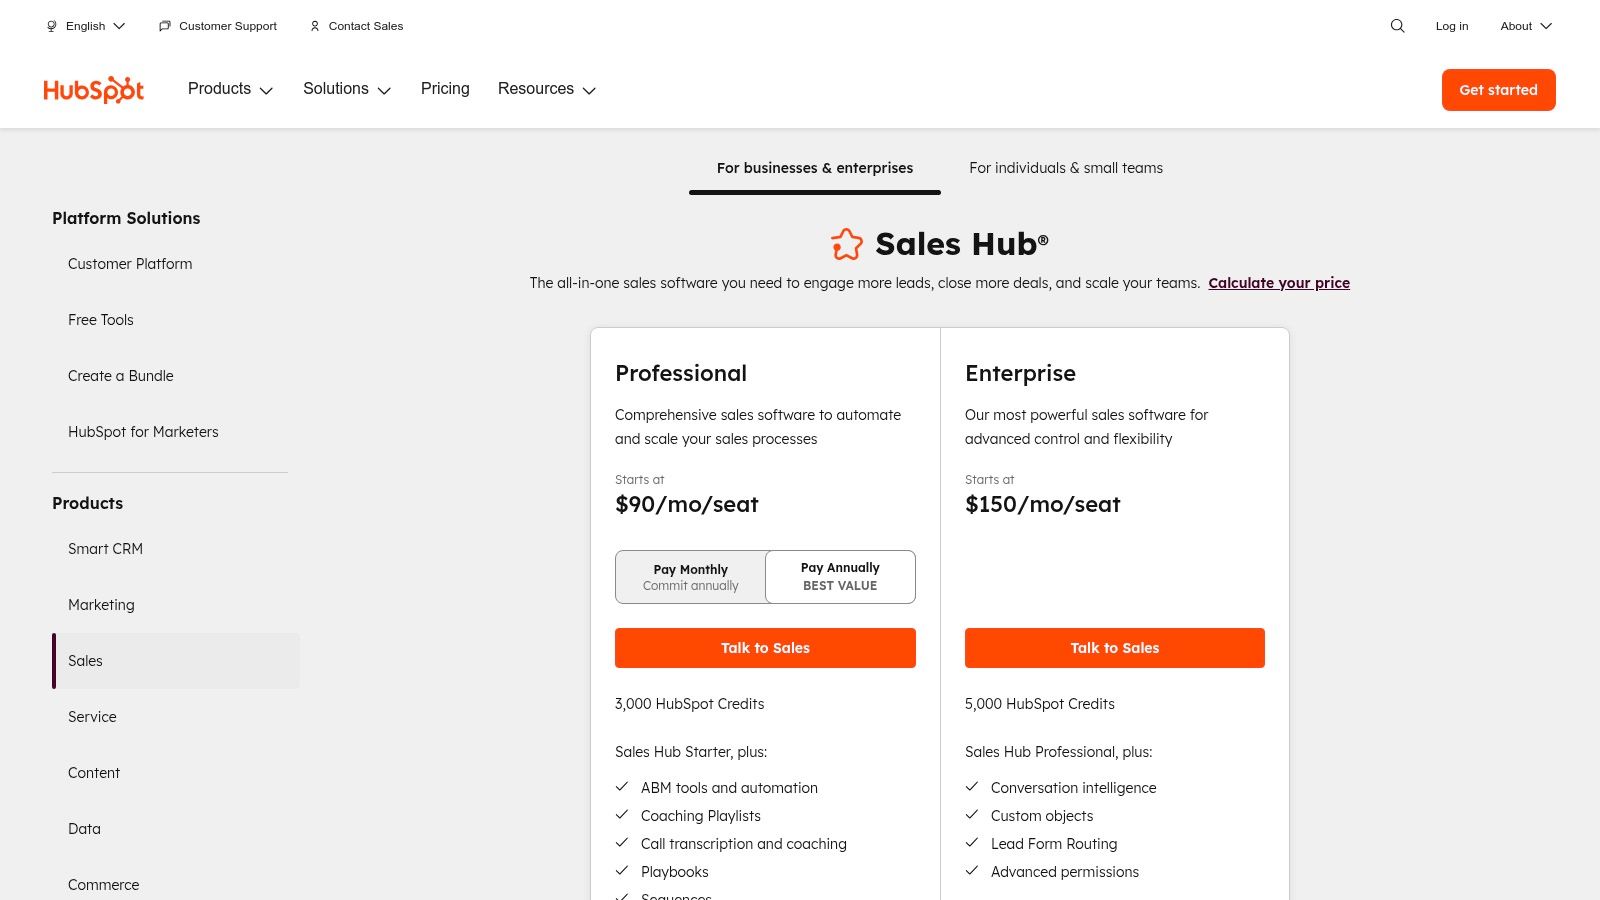Switch to the For individuals & small teams tab

tap(1066, 168)
